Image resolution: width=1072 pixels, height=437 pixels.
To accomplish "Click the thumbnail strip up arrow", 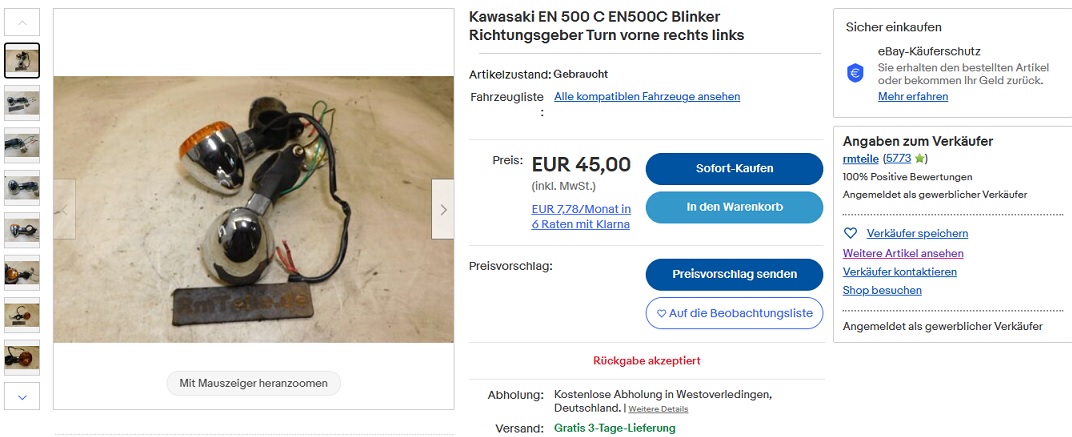I will [22, 23].
